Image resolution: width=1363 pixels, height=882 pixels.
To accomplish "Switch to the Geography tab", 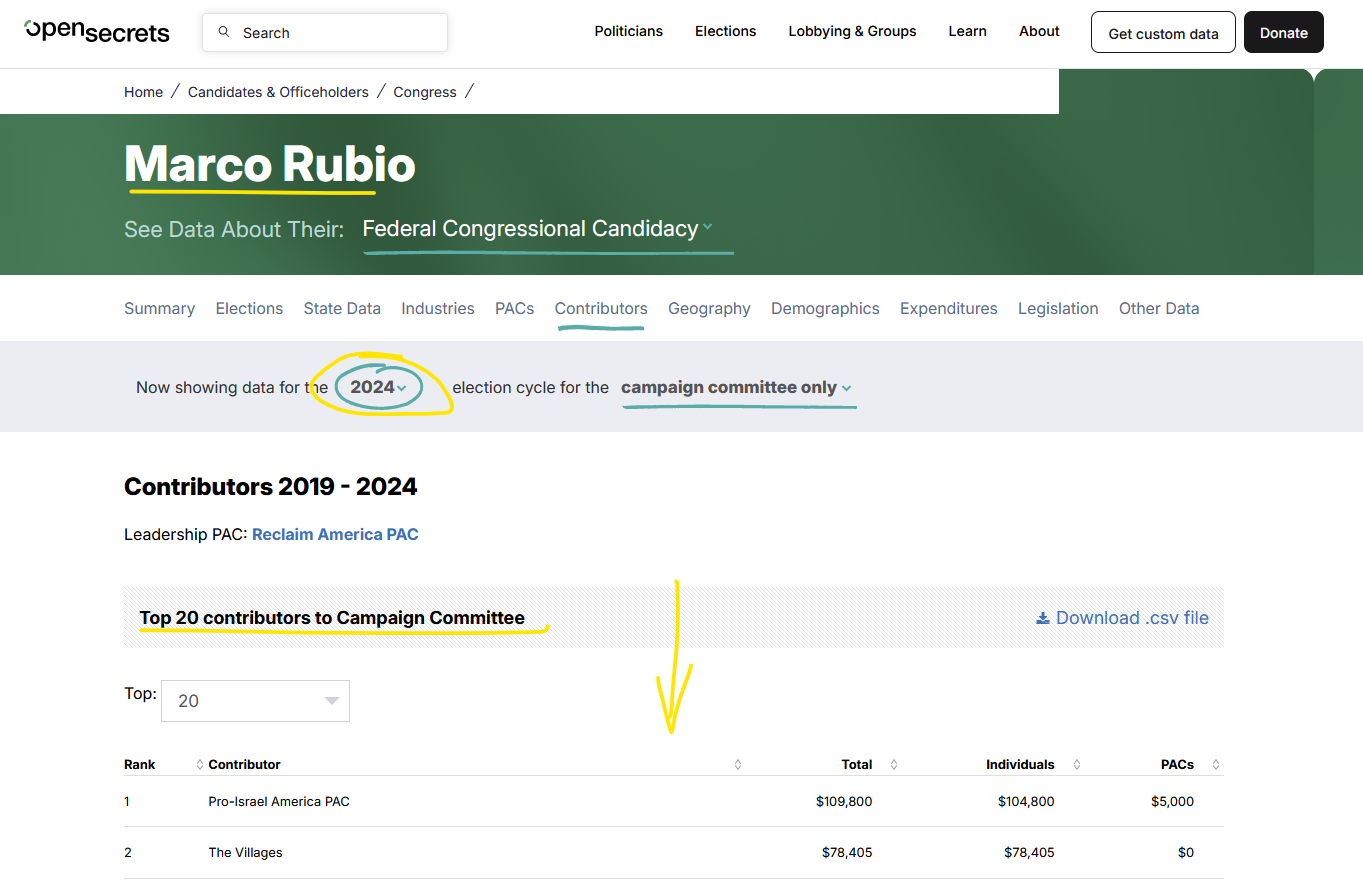I will (709, 309).
